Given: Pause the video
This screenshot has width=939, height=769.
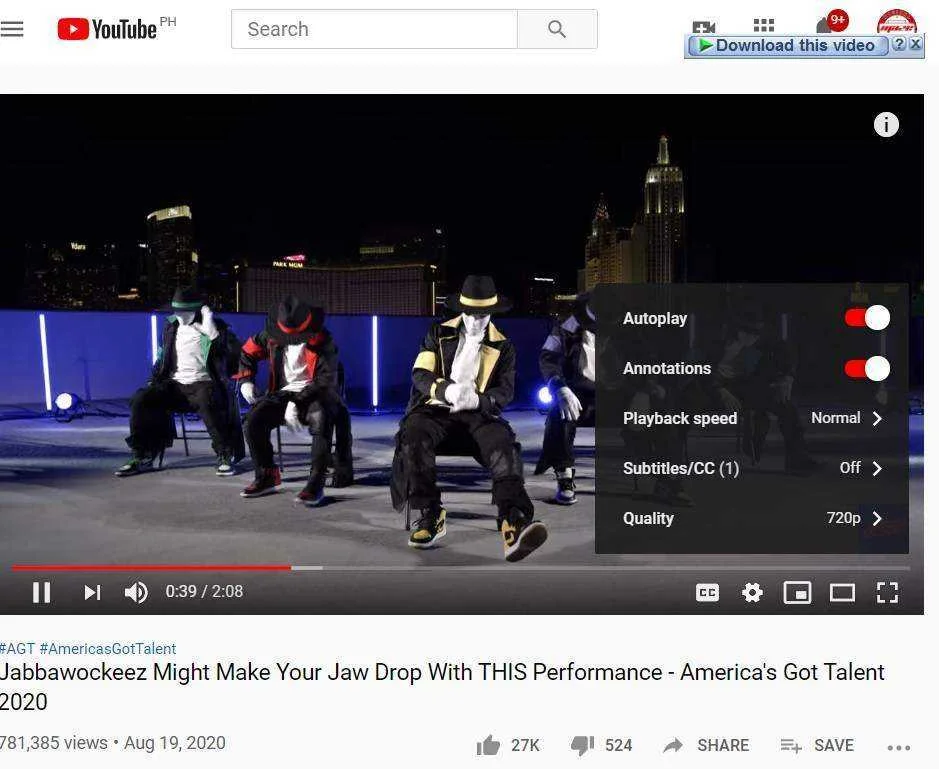Looking at the screenshot, I should click(41, 592).
